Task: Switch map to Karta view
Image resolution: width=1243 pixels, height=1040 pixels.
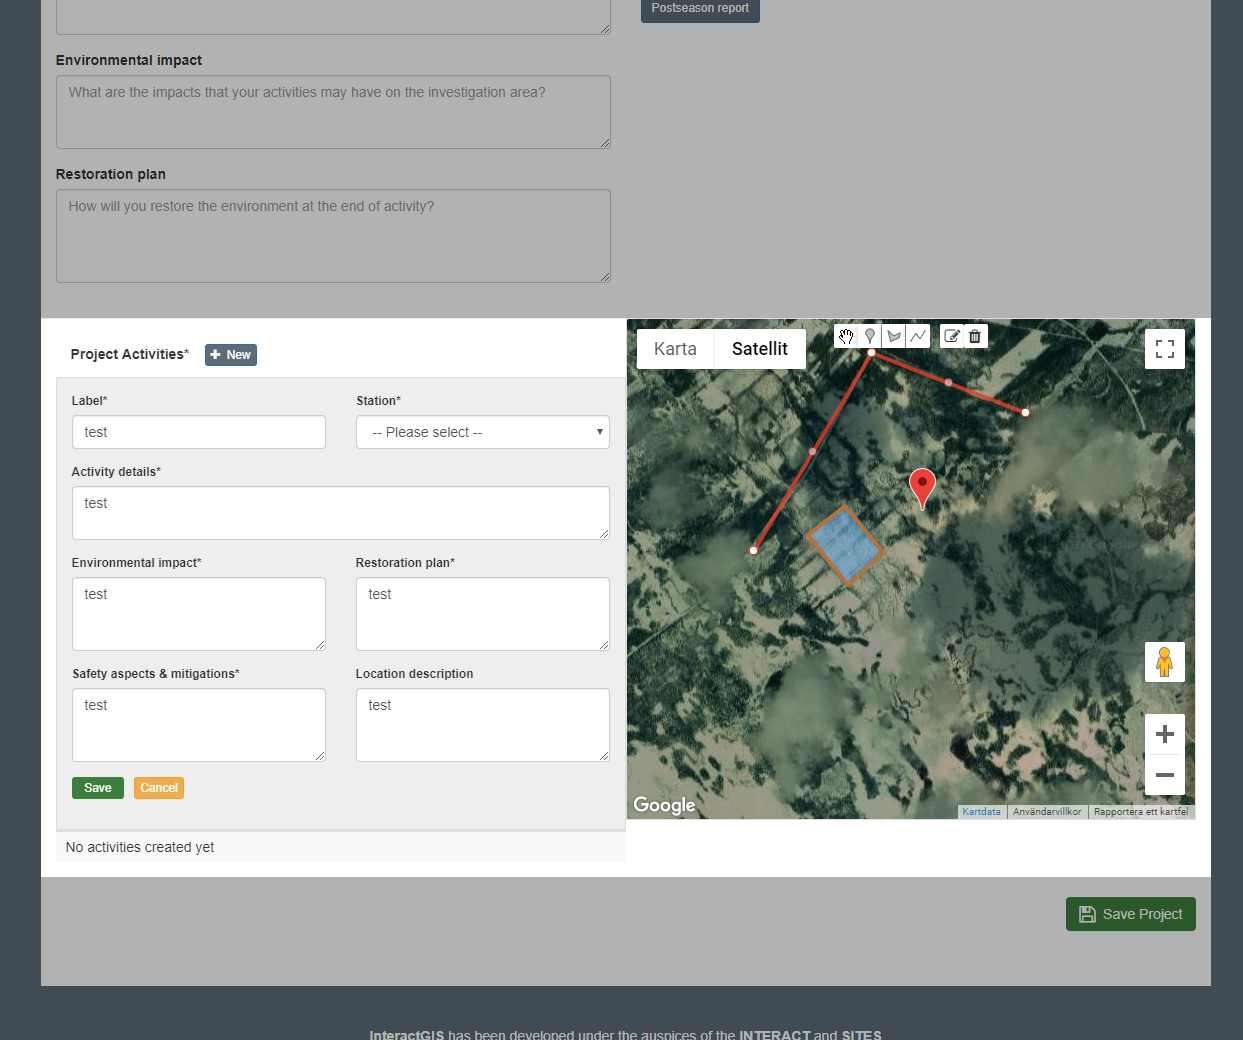Action: point(675,349)
